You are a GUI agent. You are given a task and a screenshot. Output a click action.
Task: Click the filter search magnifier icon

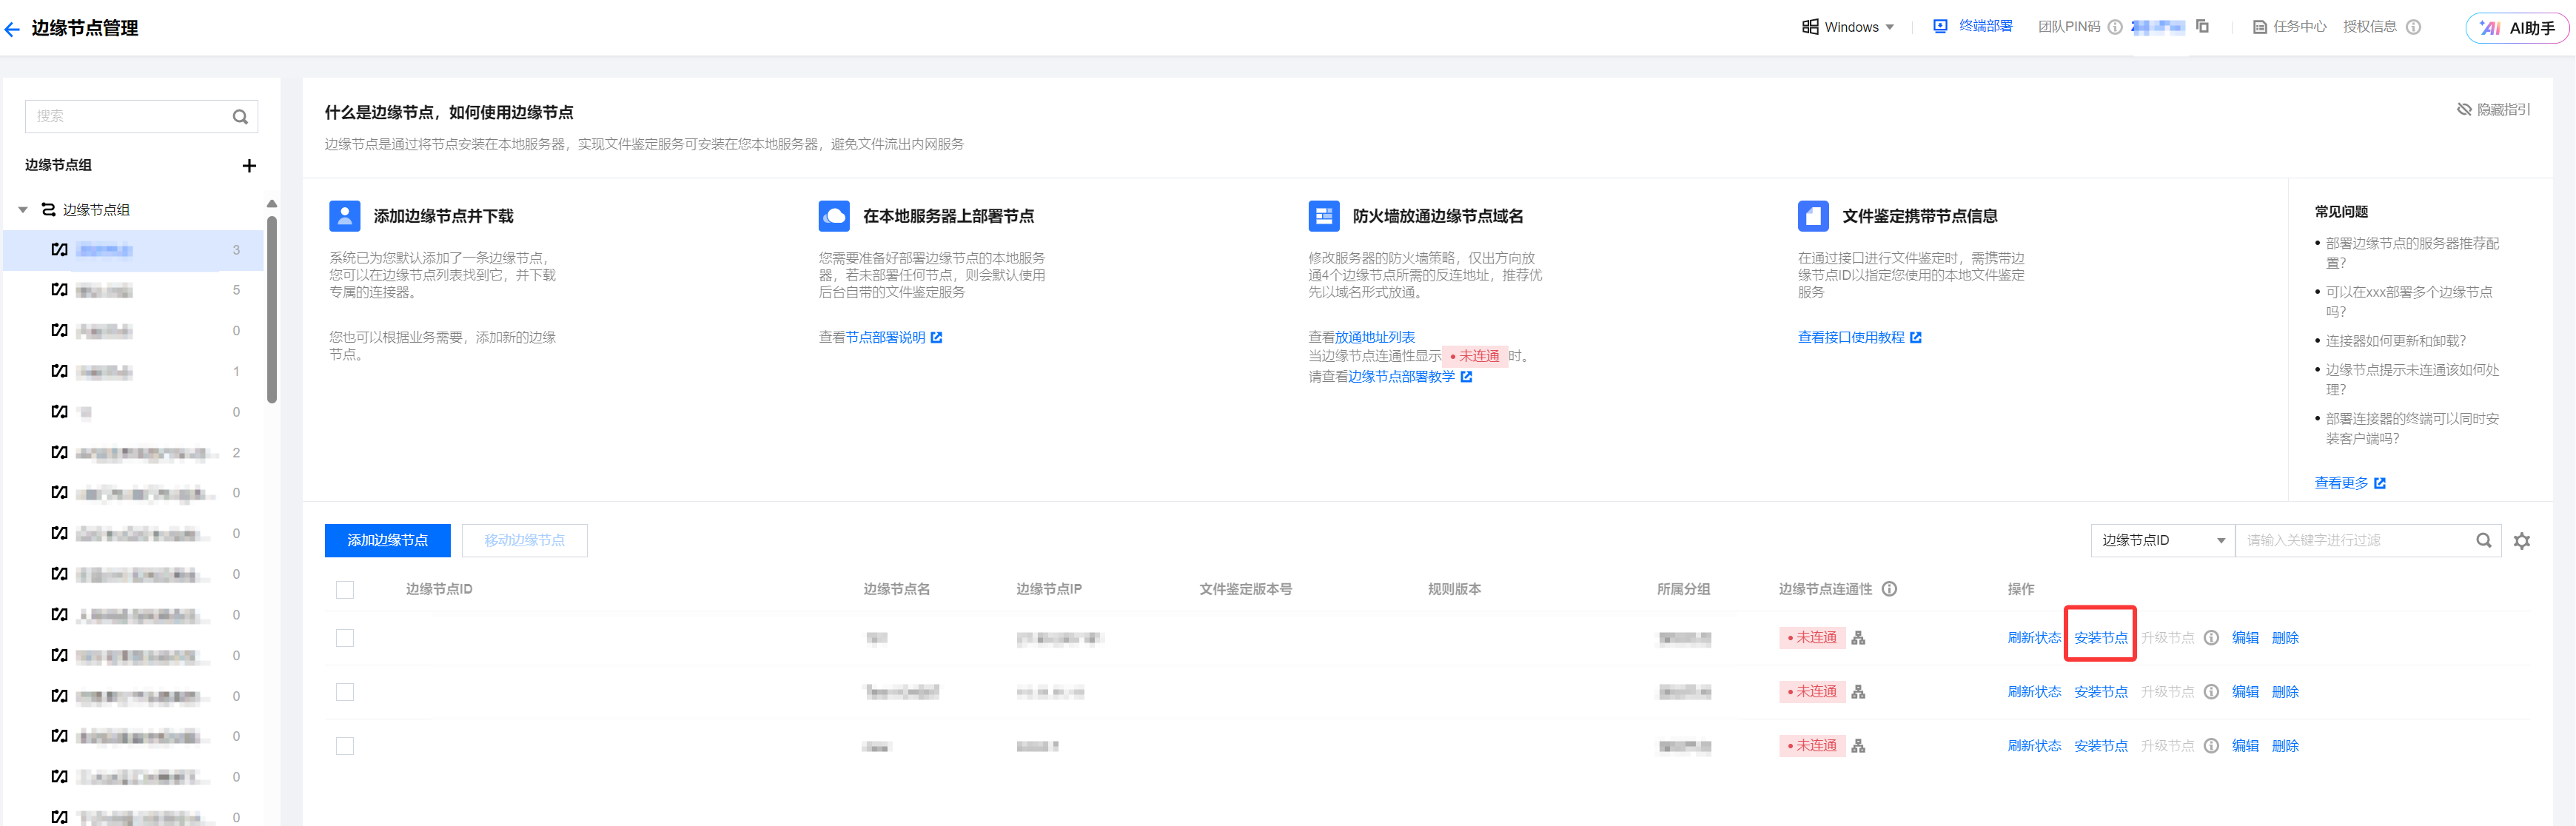tap(2483, 541)
